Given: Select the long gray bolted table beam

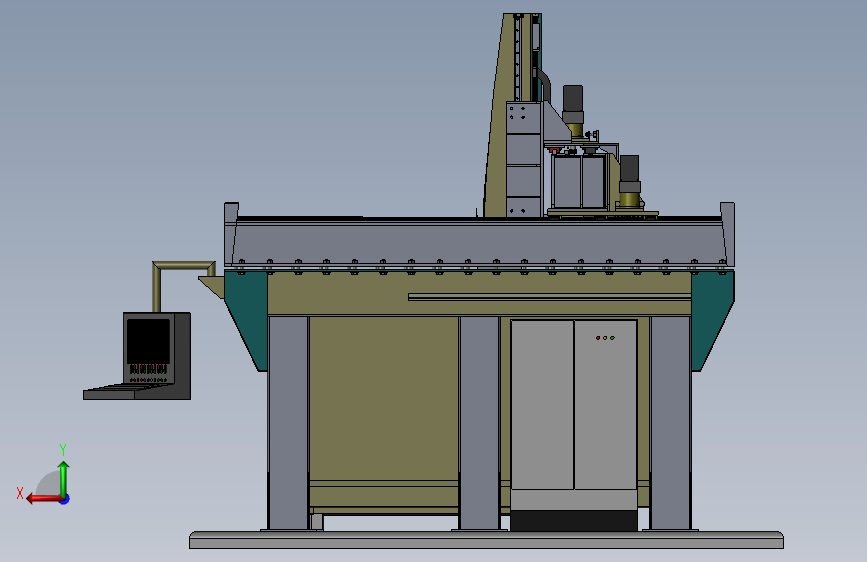Looking at the screenshot, I should click(x=479, y=242).
